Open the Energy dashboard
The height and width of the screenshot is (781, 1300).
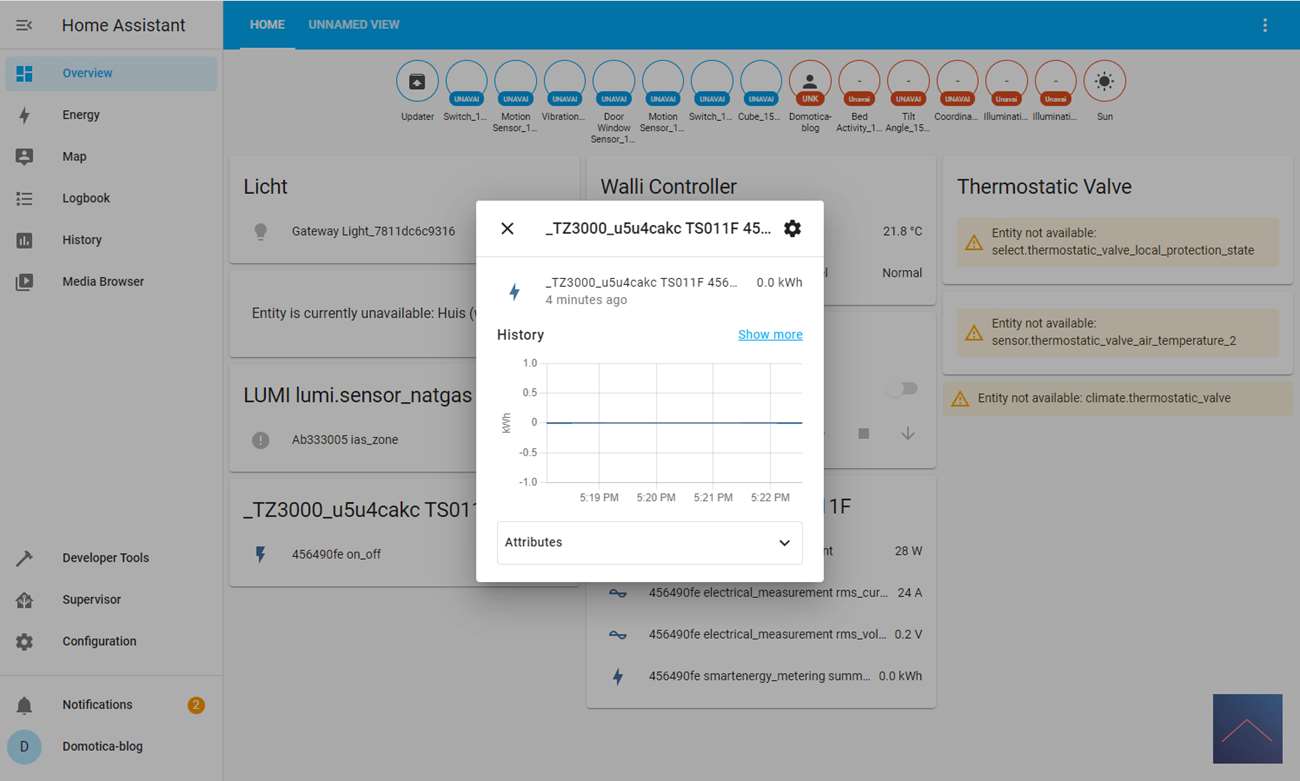tap(81, 115)
